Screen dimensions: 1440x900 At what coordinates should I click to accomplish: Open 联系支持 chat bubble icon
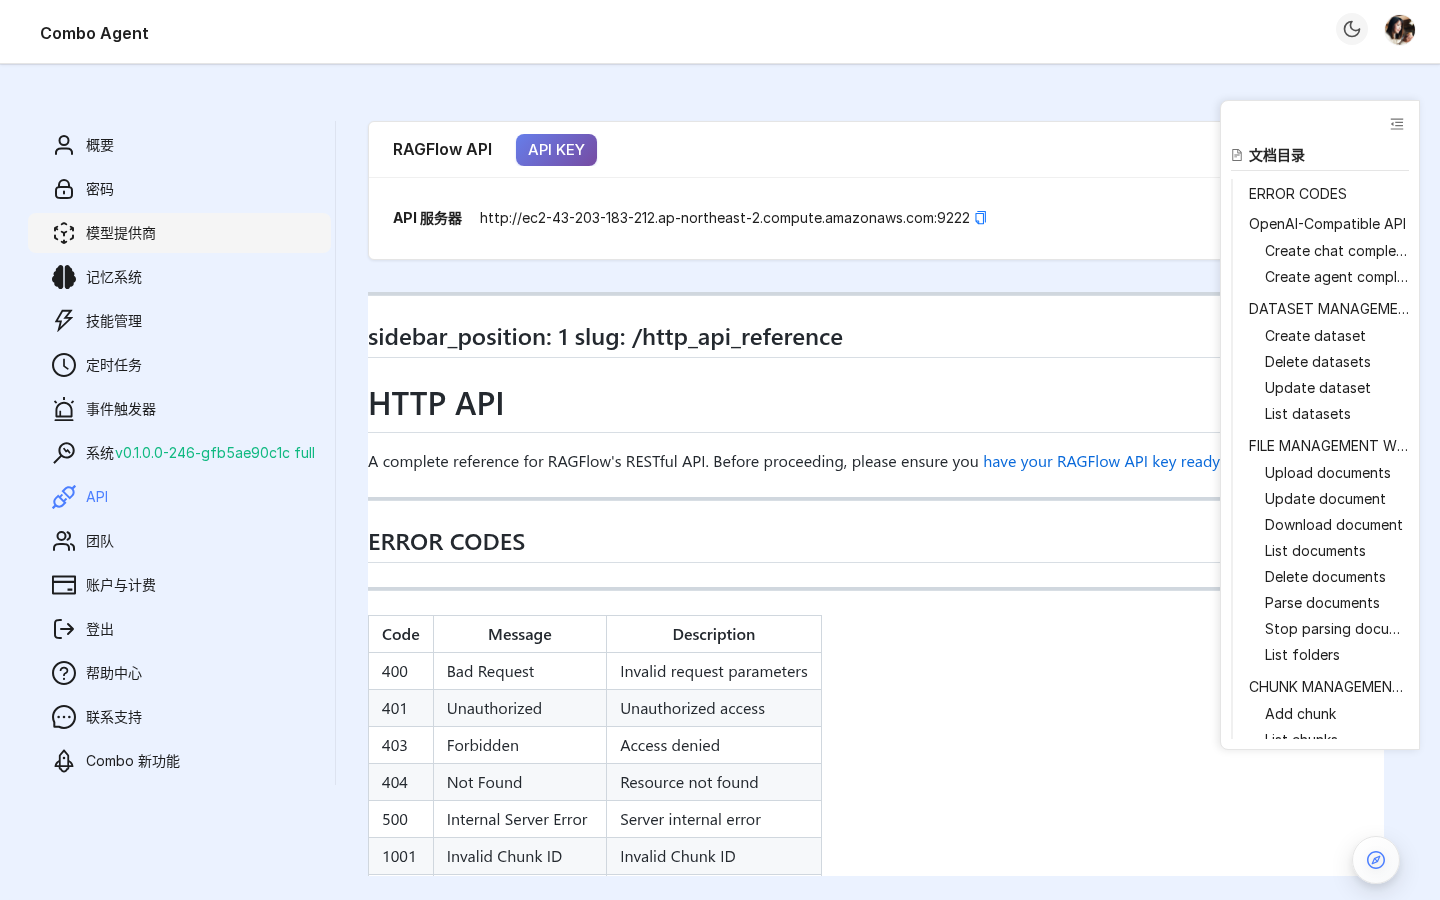[x=64, y=717]
